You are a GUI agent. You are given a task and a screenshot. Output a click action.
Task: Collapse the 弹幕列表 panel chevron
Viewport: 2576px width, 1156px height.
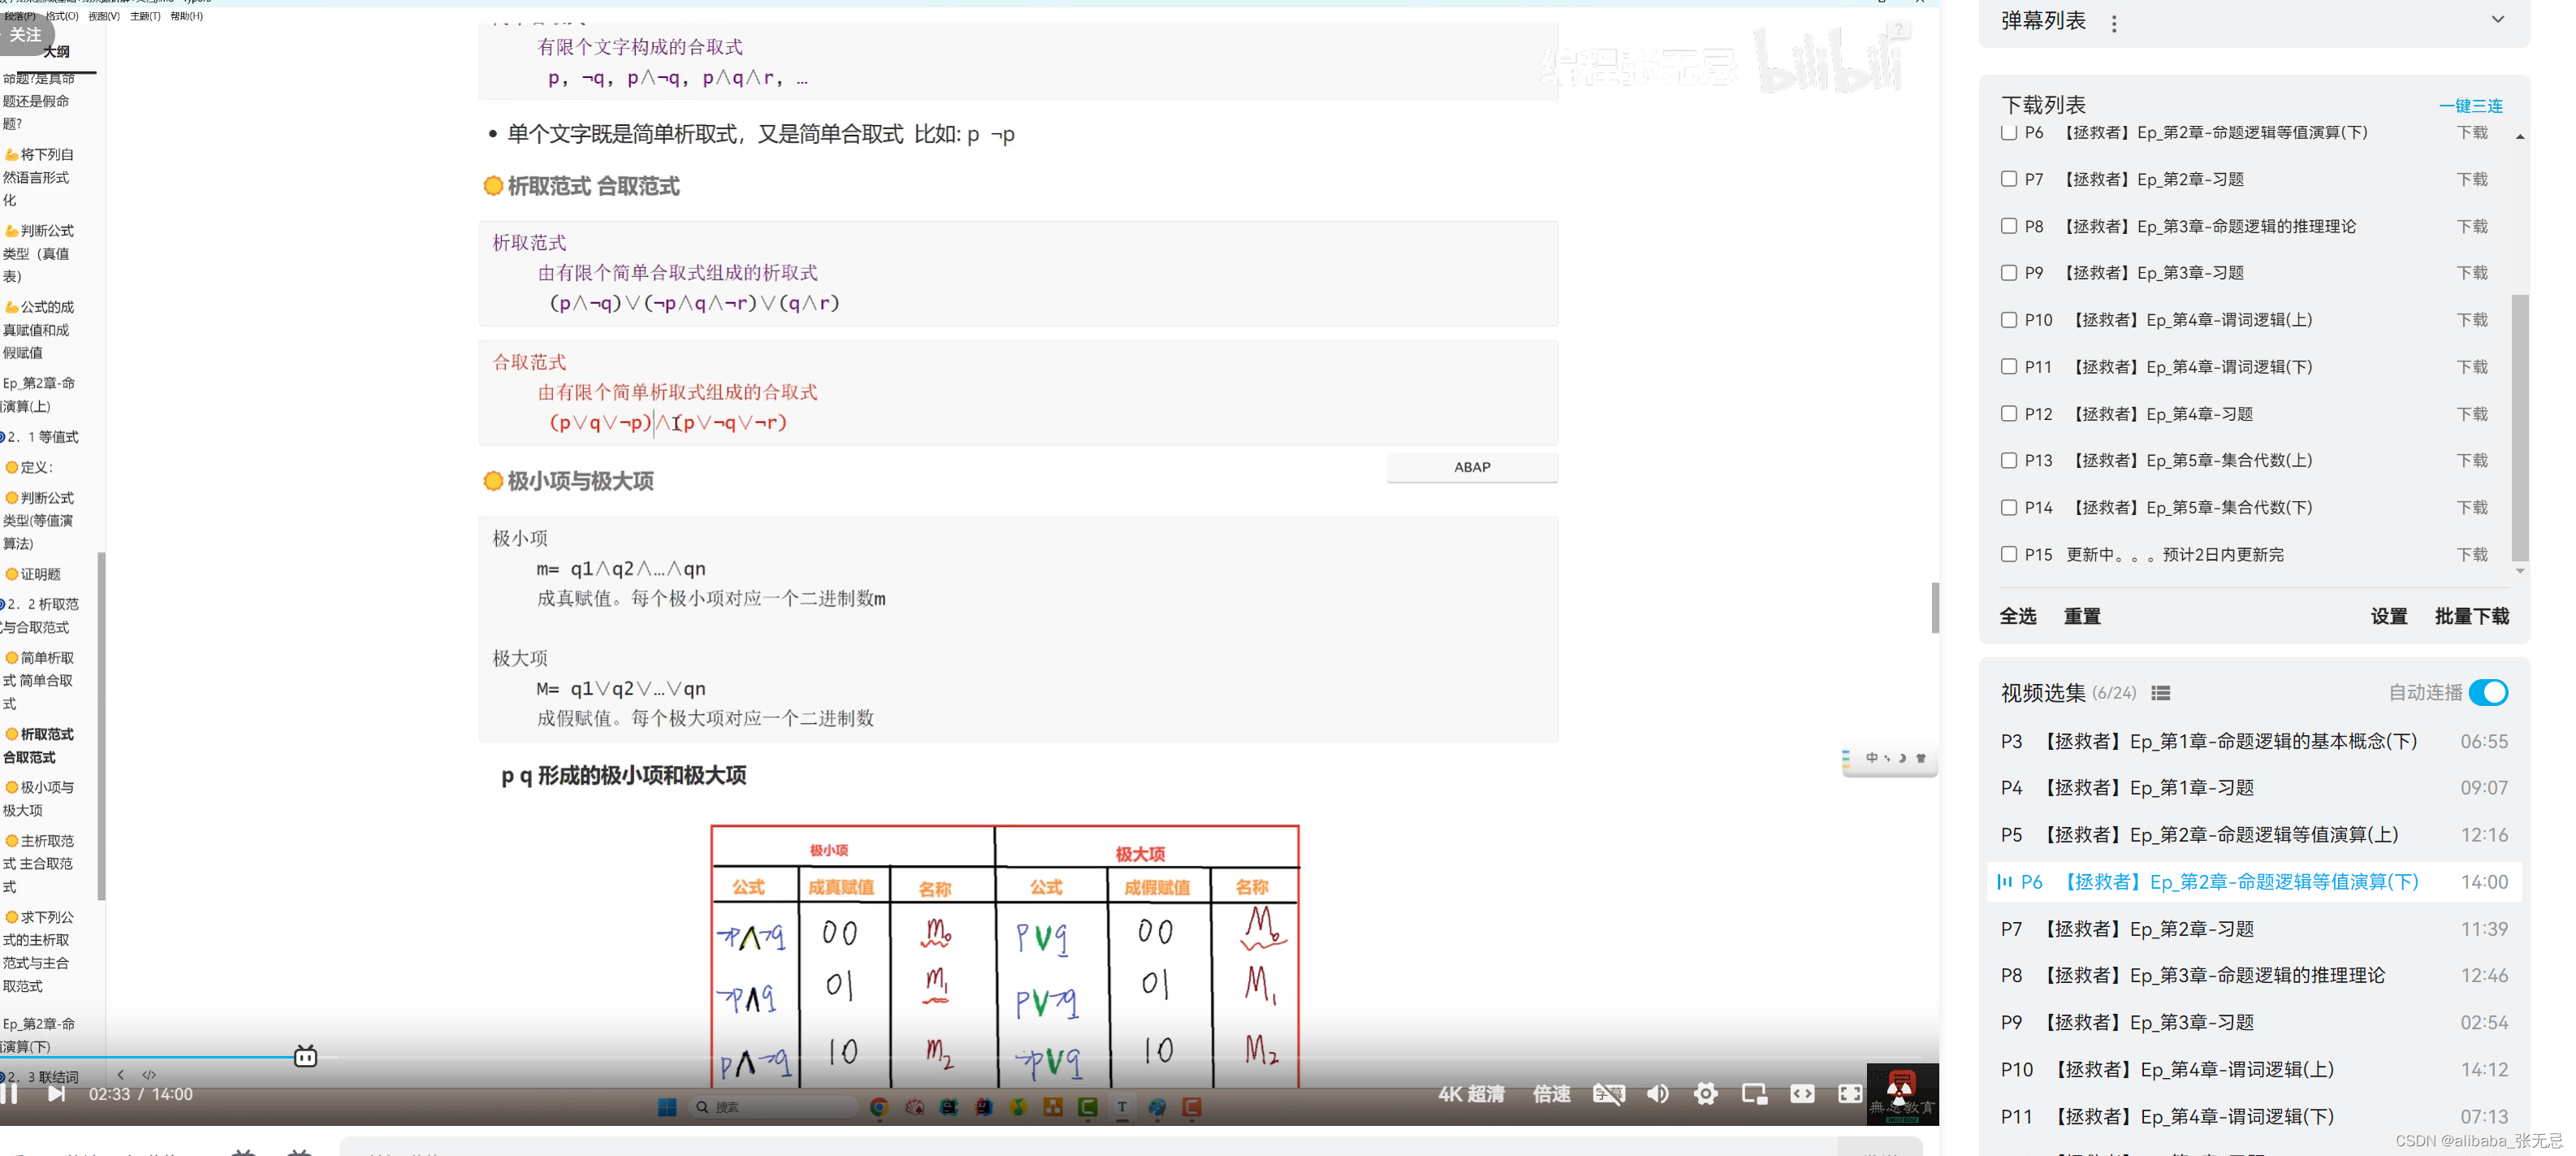pos(2497,19)
